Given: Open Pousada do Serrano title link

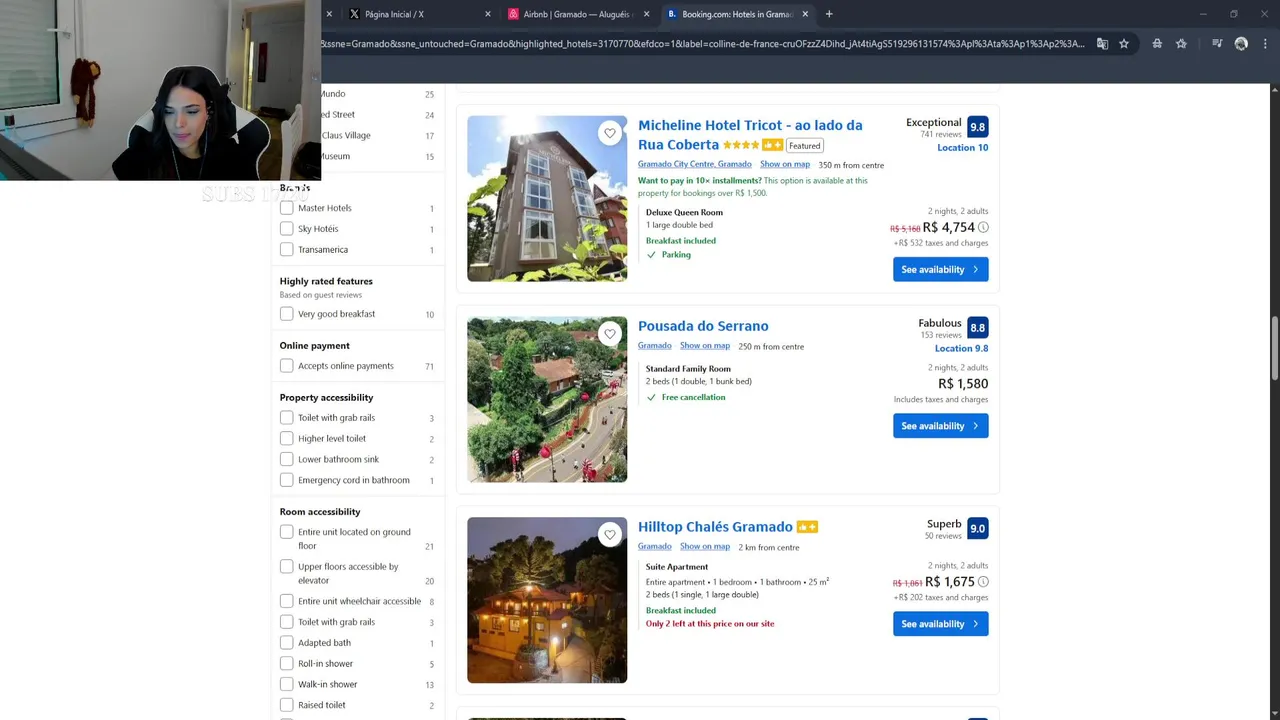Looking at the screenshot, I should (x=703, y=326).
